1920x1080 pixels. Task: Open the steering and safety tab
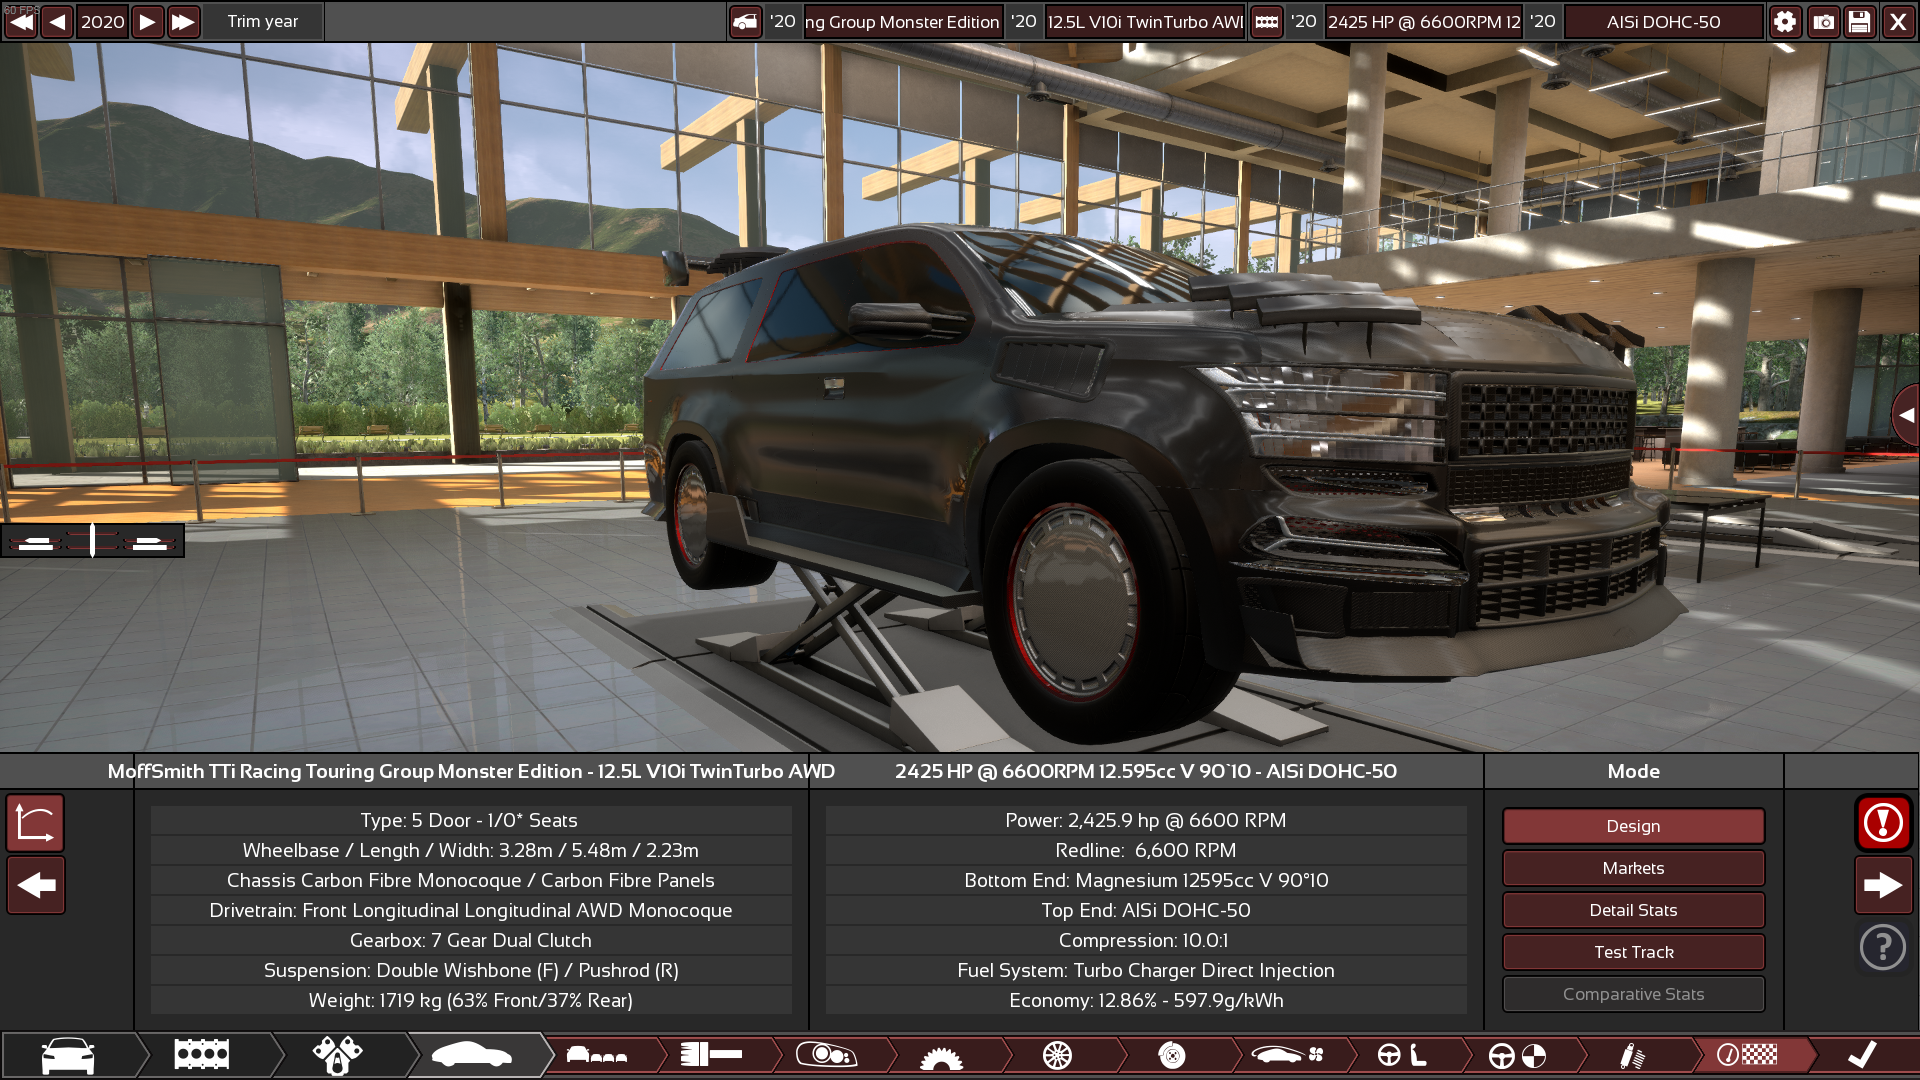click(1517, 1055)
